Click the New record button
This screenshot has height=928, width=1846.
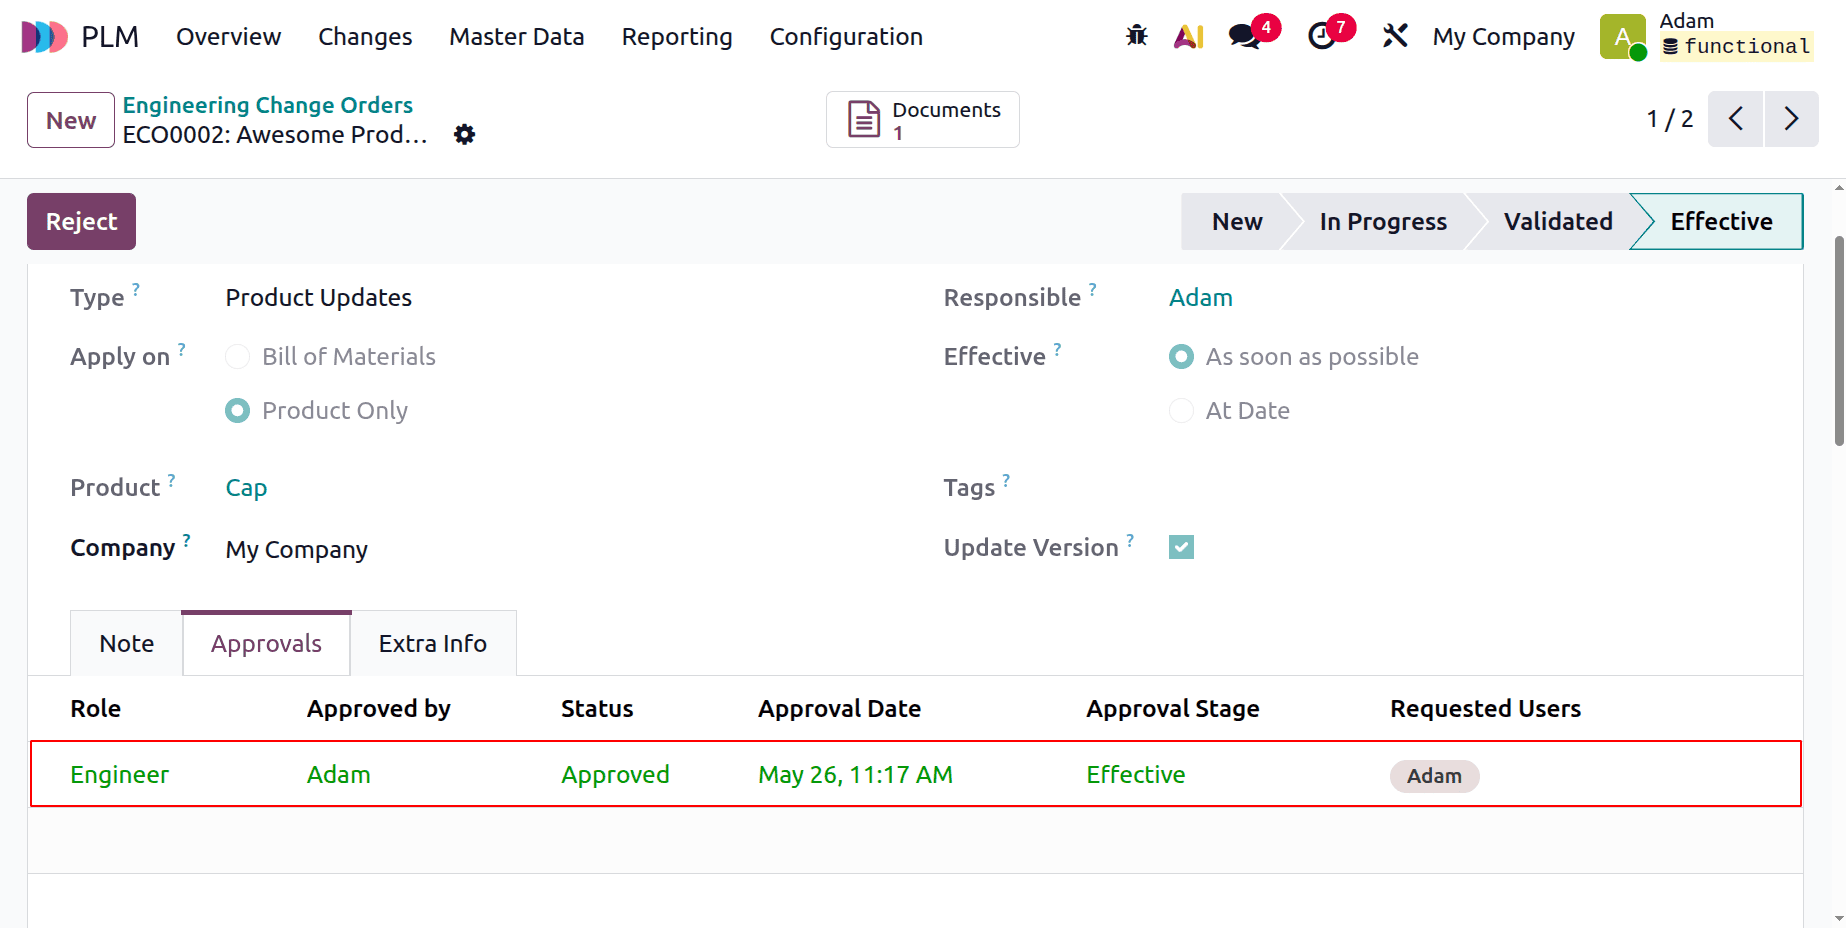(71, 120)
